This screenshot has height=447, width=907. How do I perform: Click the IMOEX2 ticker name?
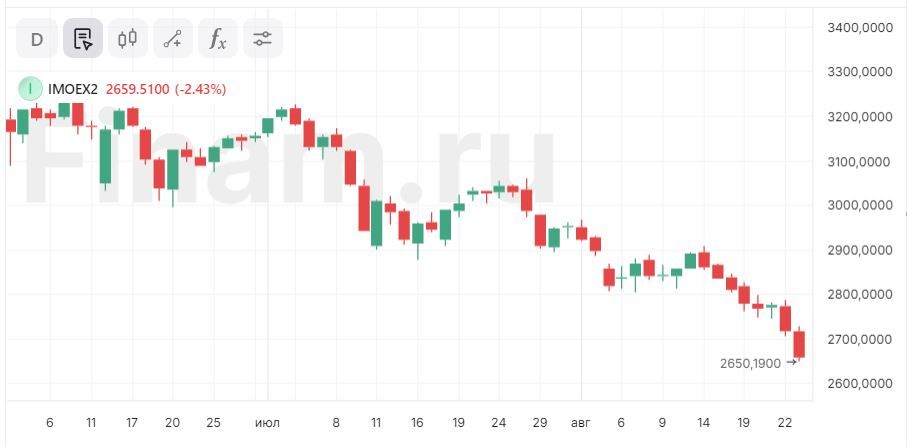point(73,89)
